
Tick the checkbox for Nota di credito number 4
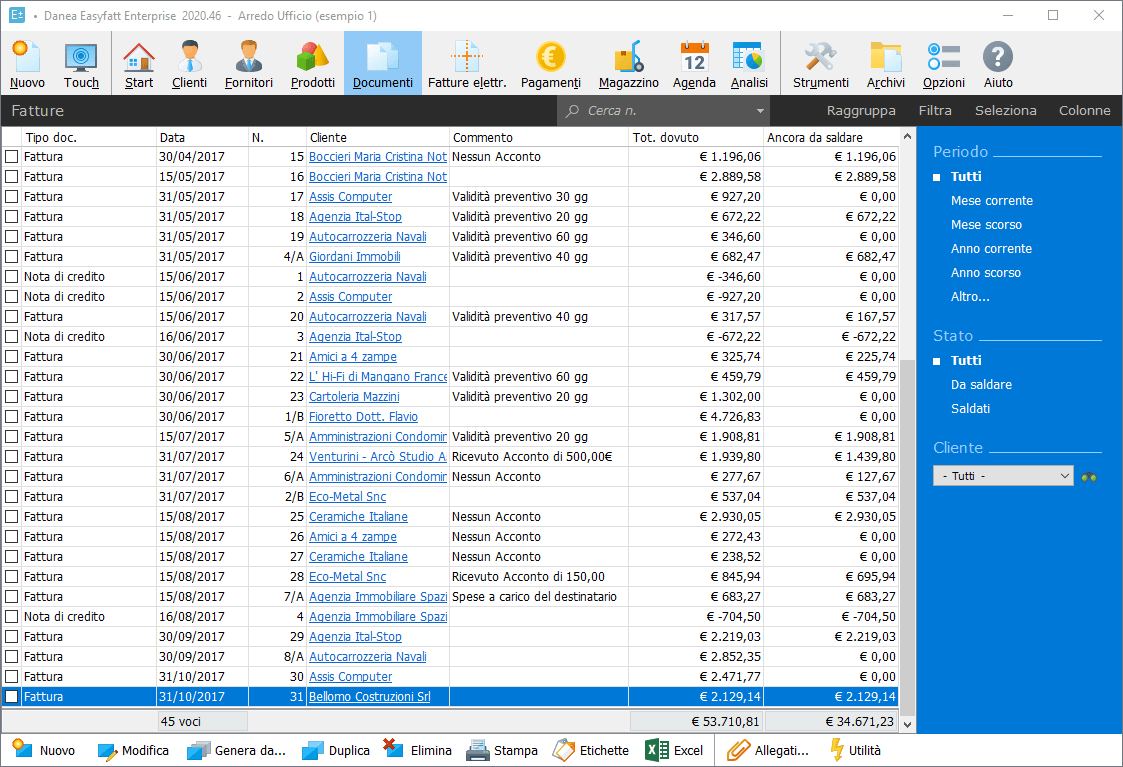click(12, 617)
